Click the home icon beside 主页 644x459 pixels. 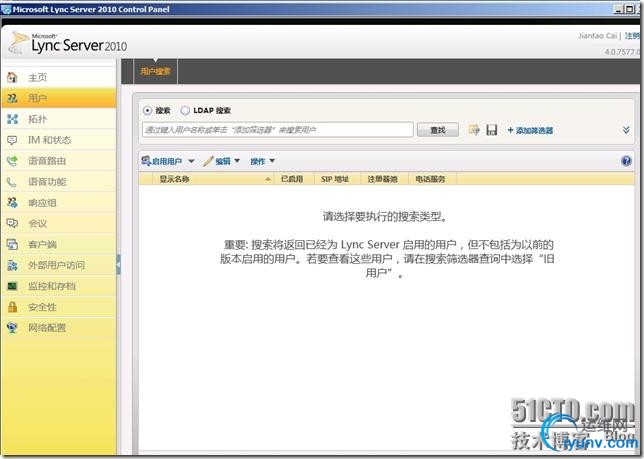tap(12, 77)
